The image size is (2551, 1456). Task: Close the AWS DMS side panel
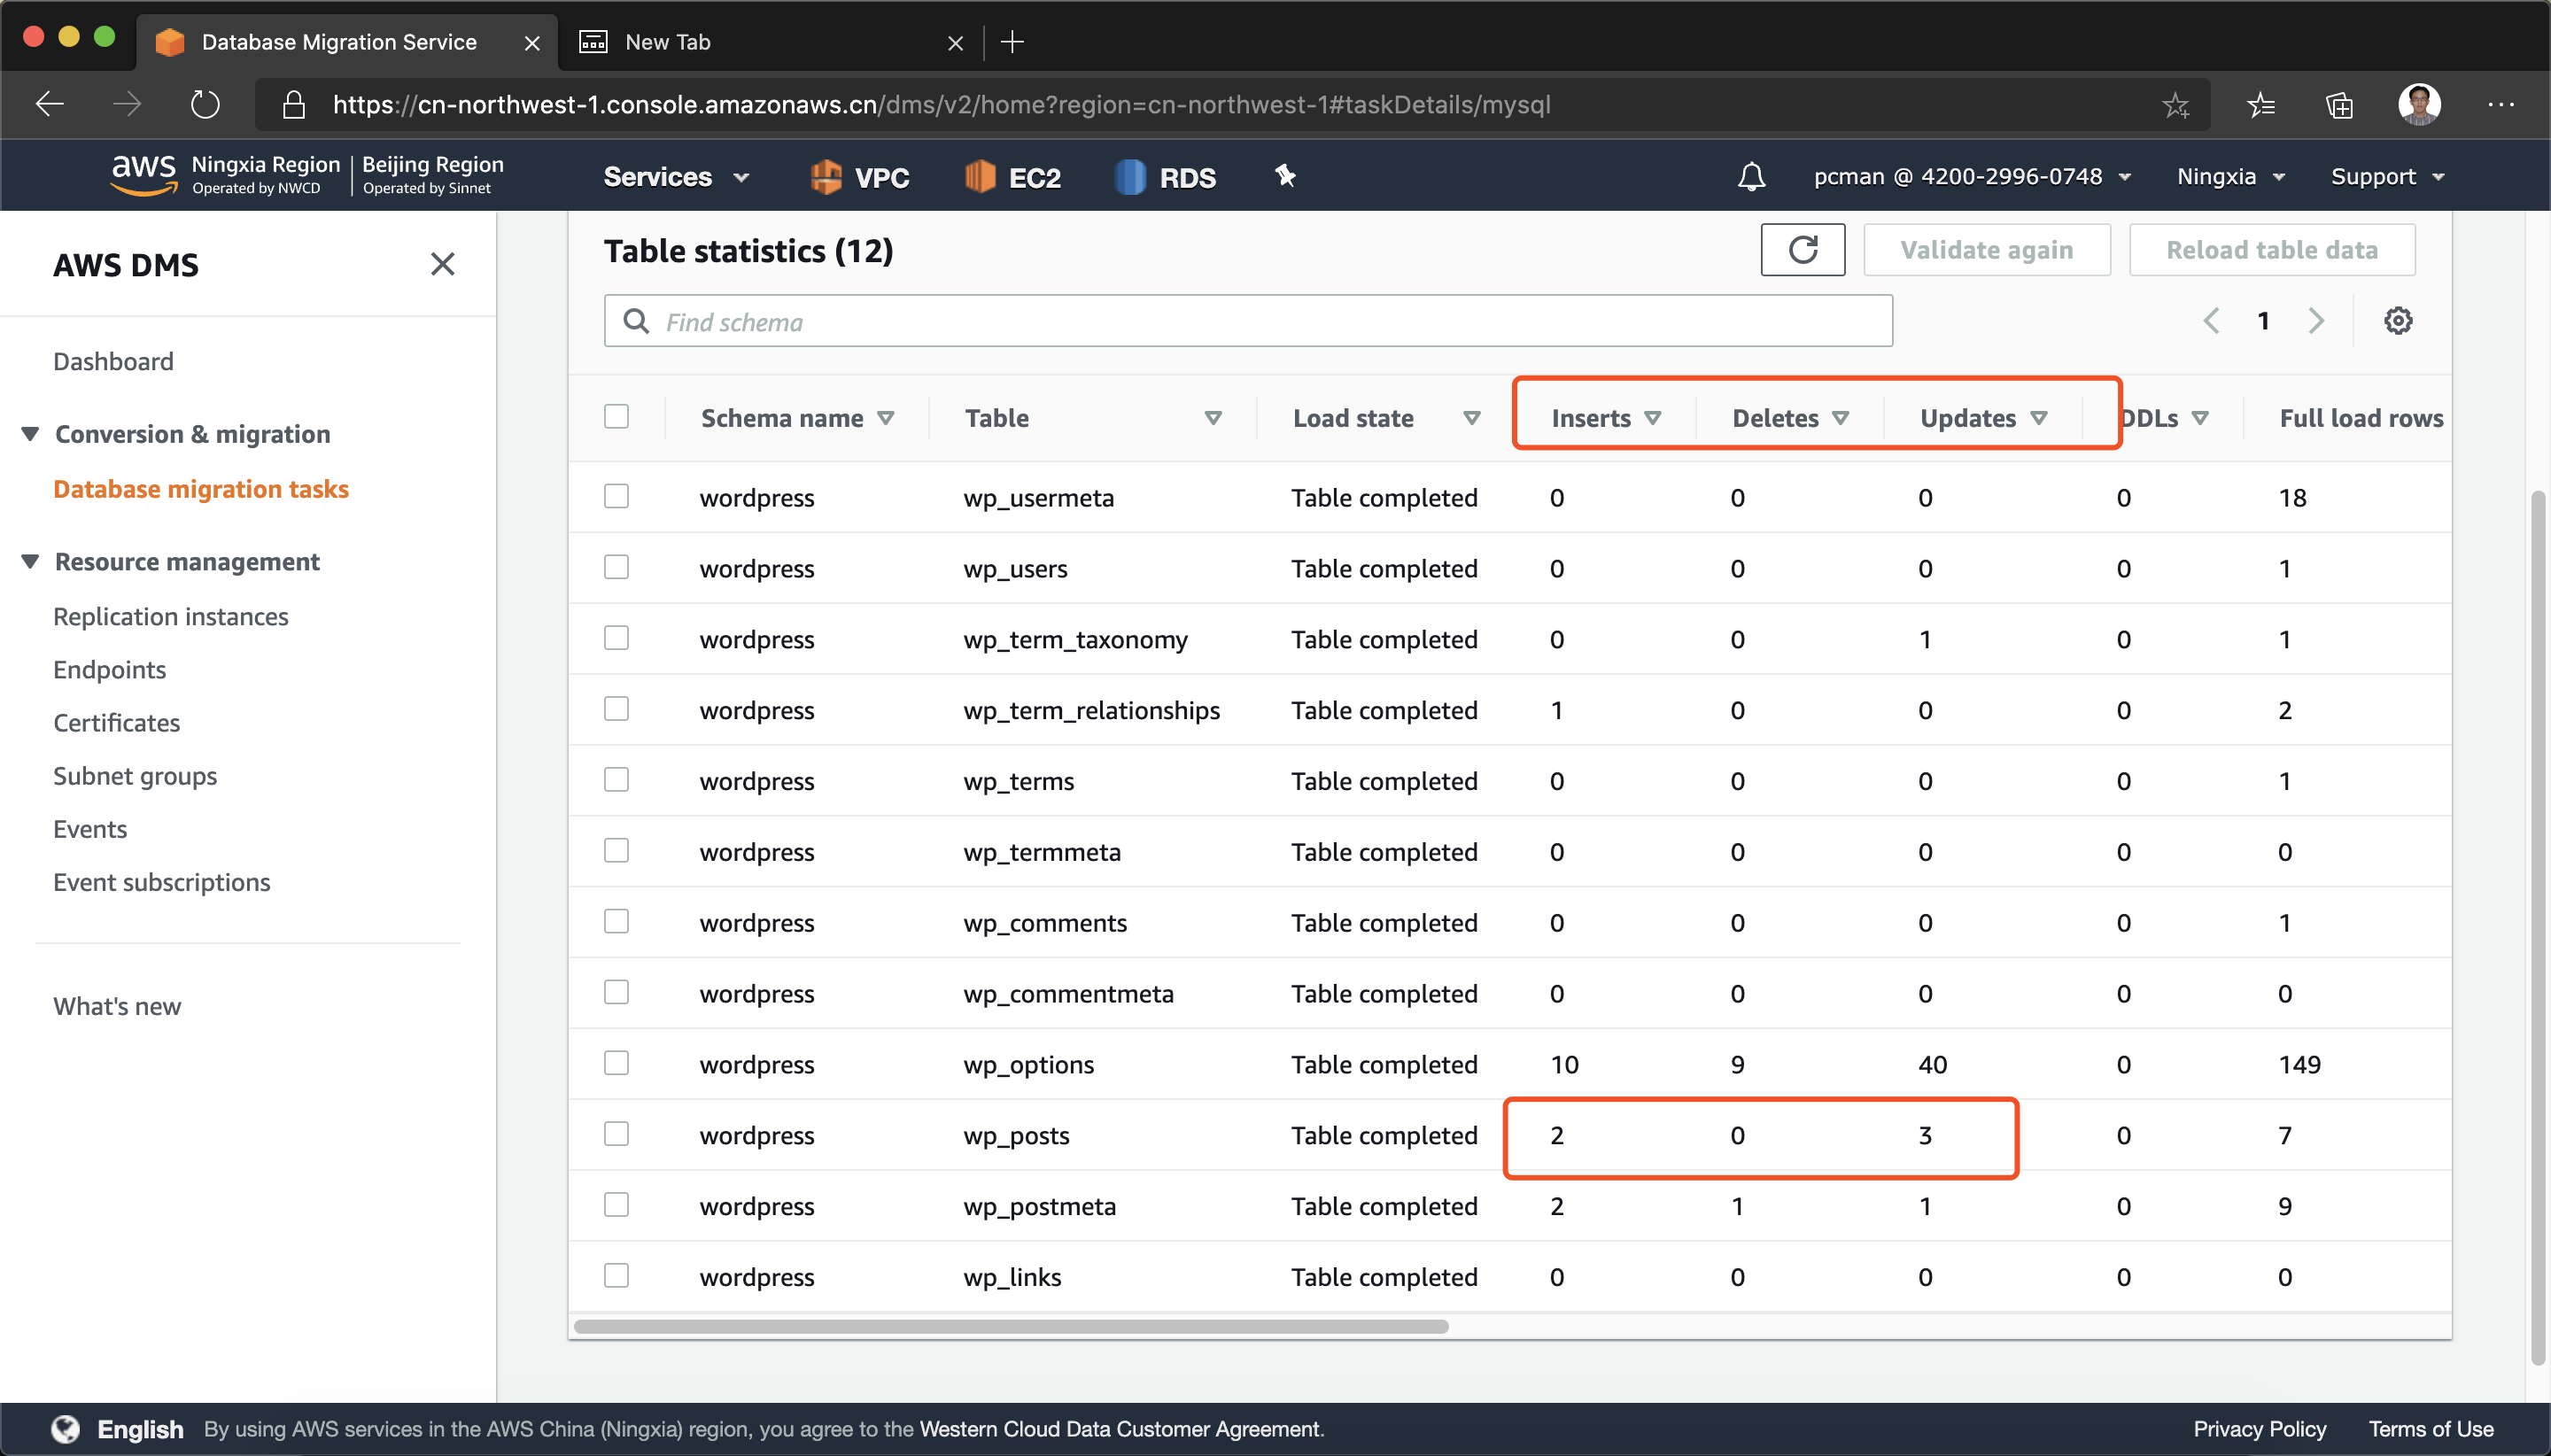(x=442, y=264)
